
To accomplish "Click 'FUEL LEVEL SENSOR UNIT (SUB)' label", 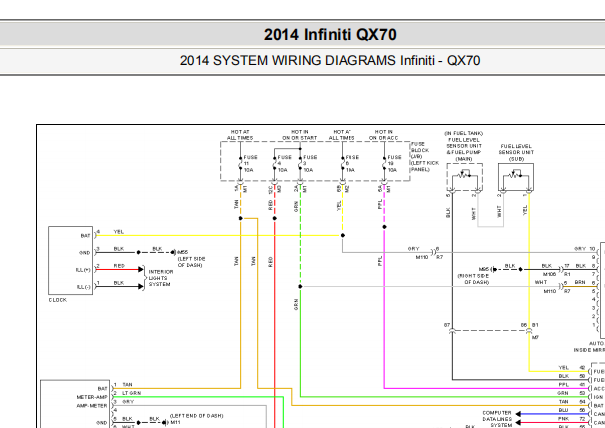I will [516, 152].
